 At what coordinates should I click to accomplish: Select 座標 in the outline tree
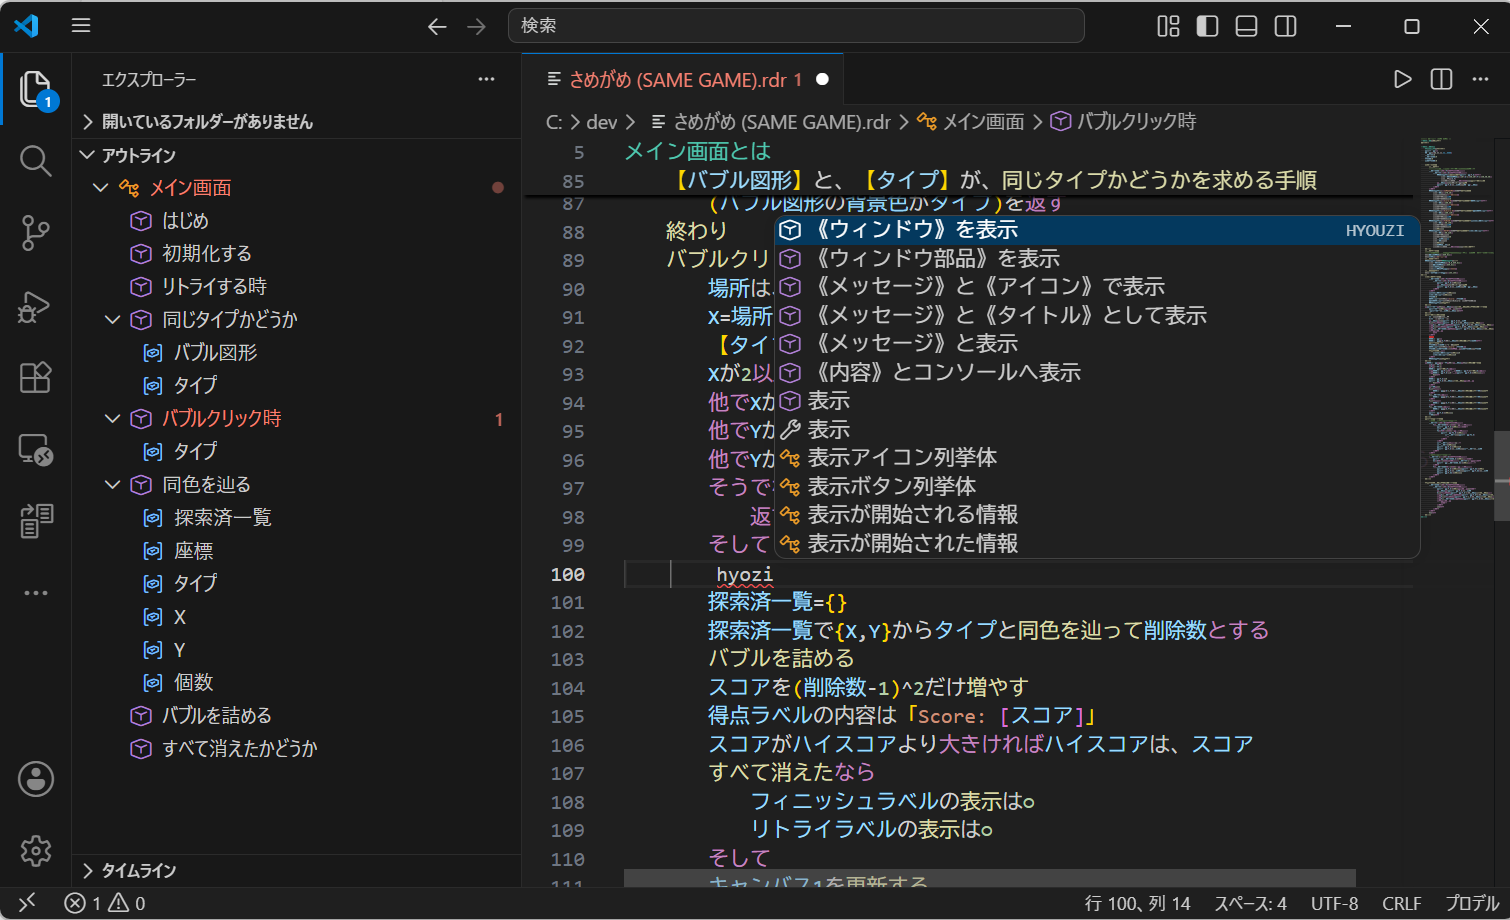(298, 551)
